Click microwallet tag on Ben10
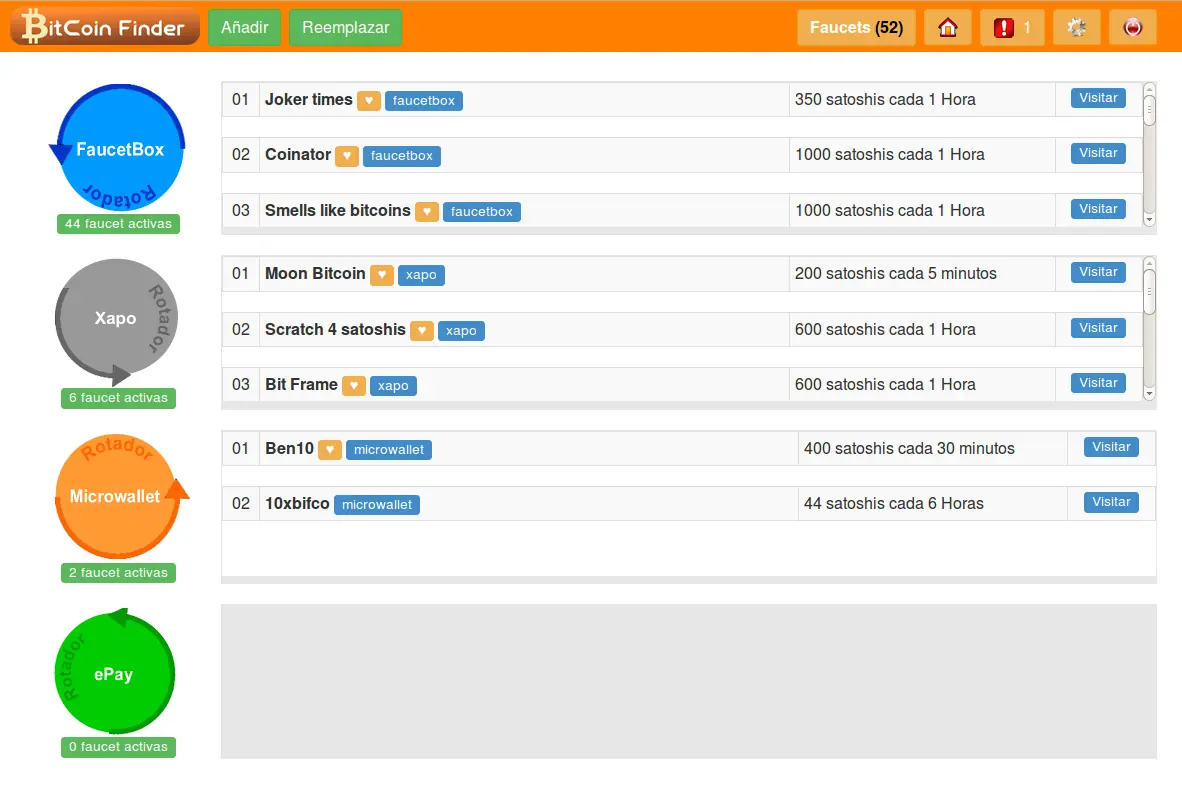Viewport: 1182px width, 788px height. (x=389, y=450)
